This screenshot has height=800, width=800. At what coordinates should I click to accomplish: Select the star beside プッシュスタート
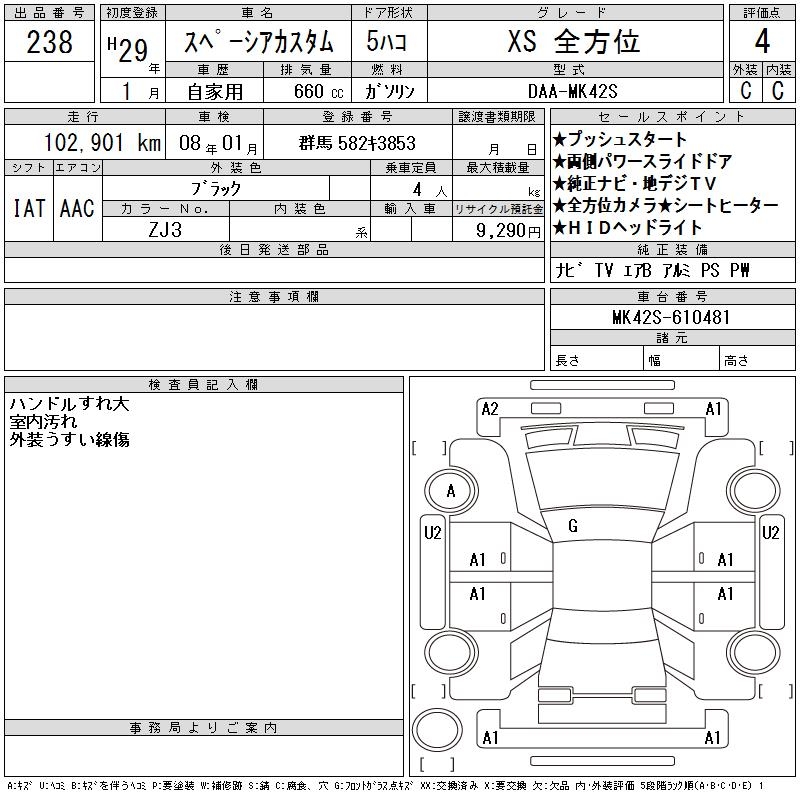click(559, 140)
